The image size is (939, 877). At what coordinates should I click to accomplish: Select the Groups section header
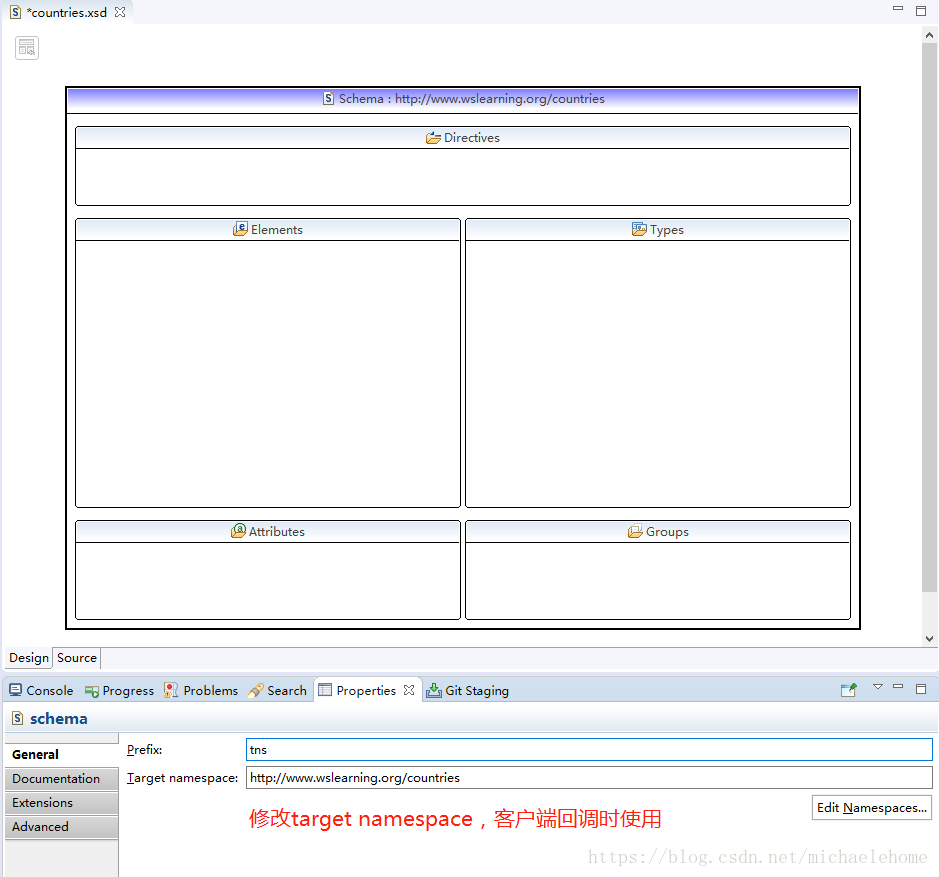pyautogui.click(x=658, y=532)
